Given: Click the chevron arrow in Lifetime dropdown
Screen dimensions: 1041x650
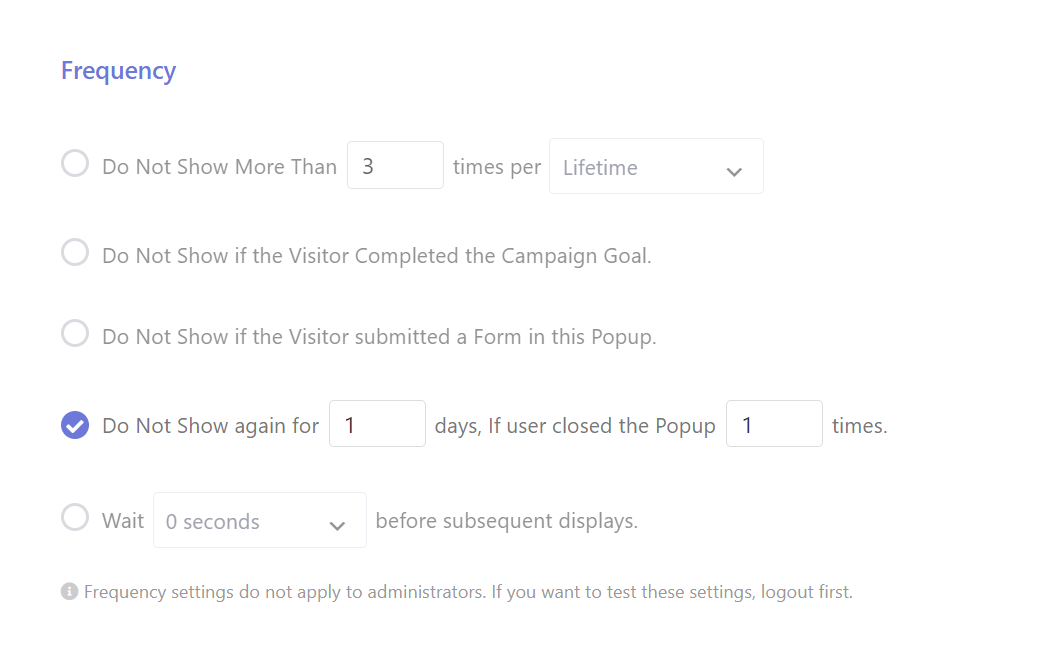Looking at the screenshot, I should point(734,172).
